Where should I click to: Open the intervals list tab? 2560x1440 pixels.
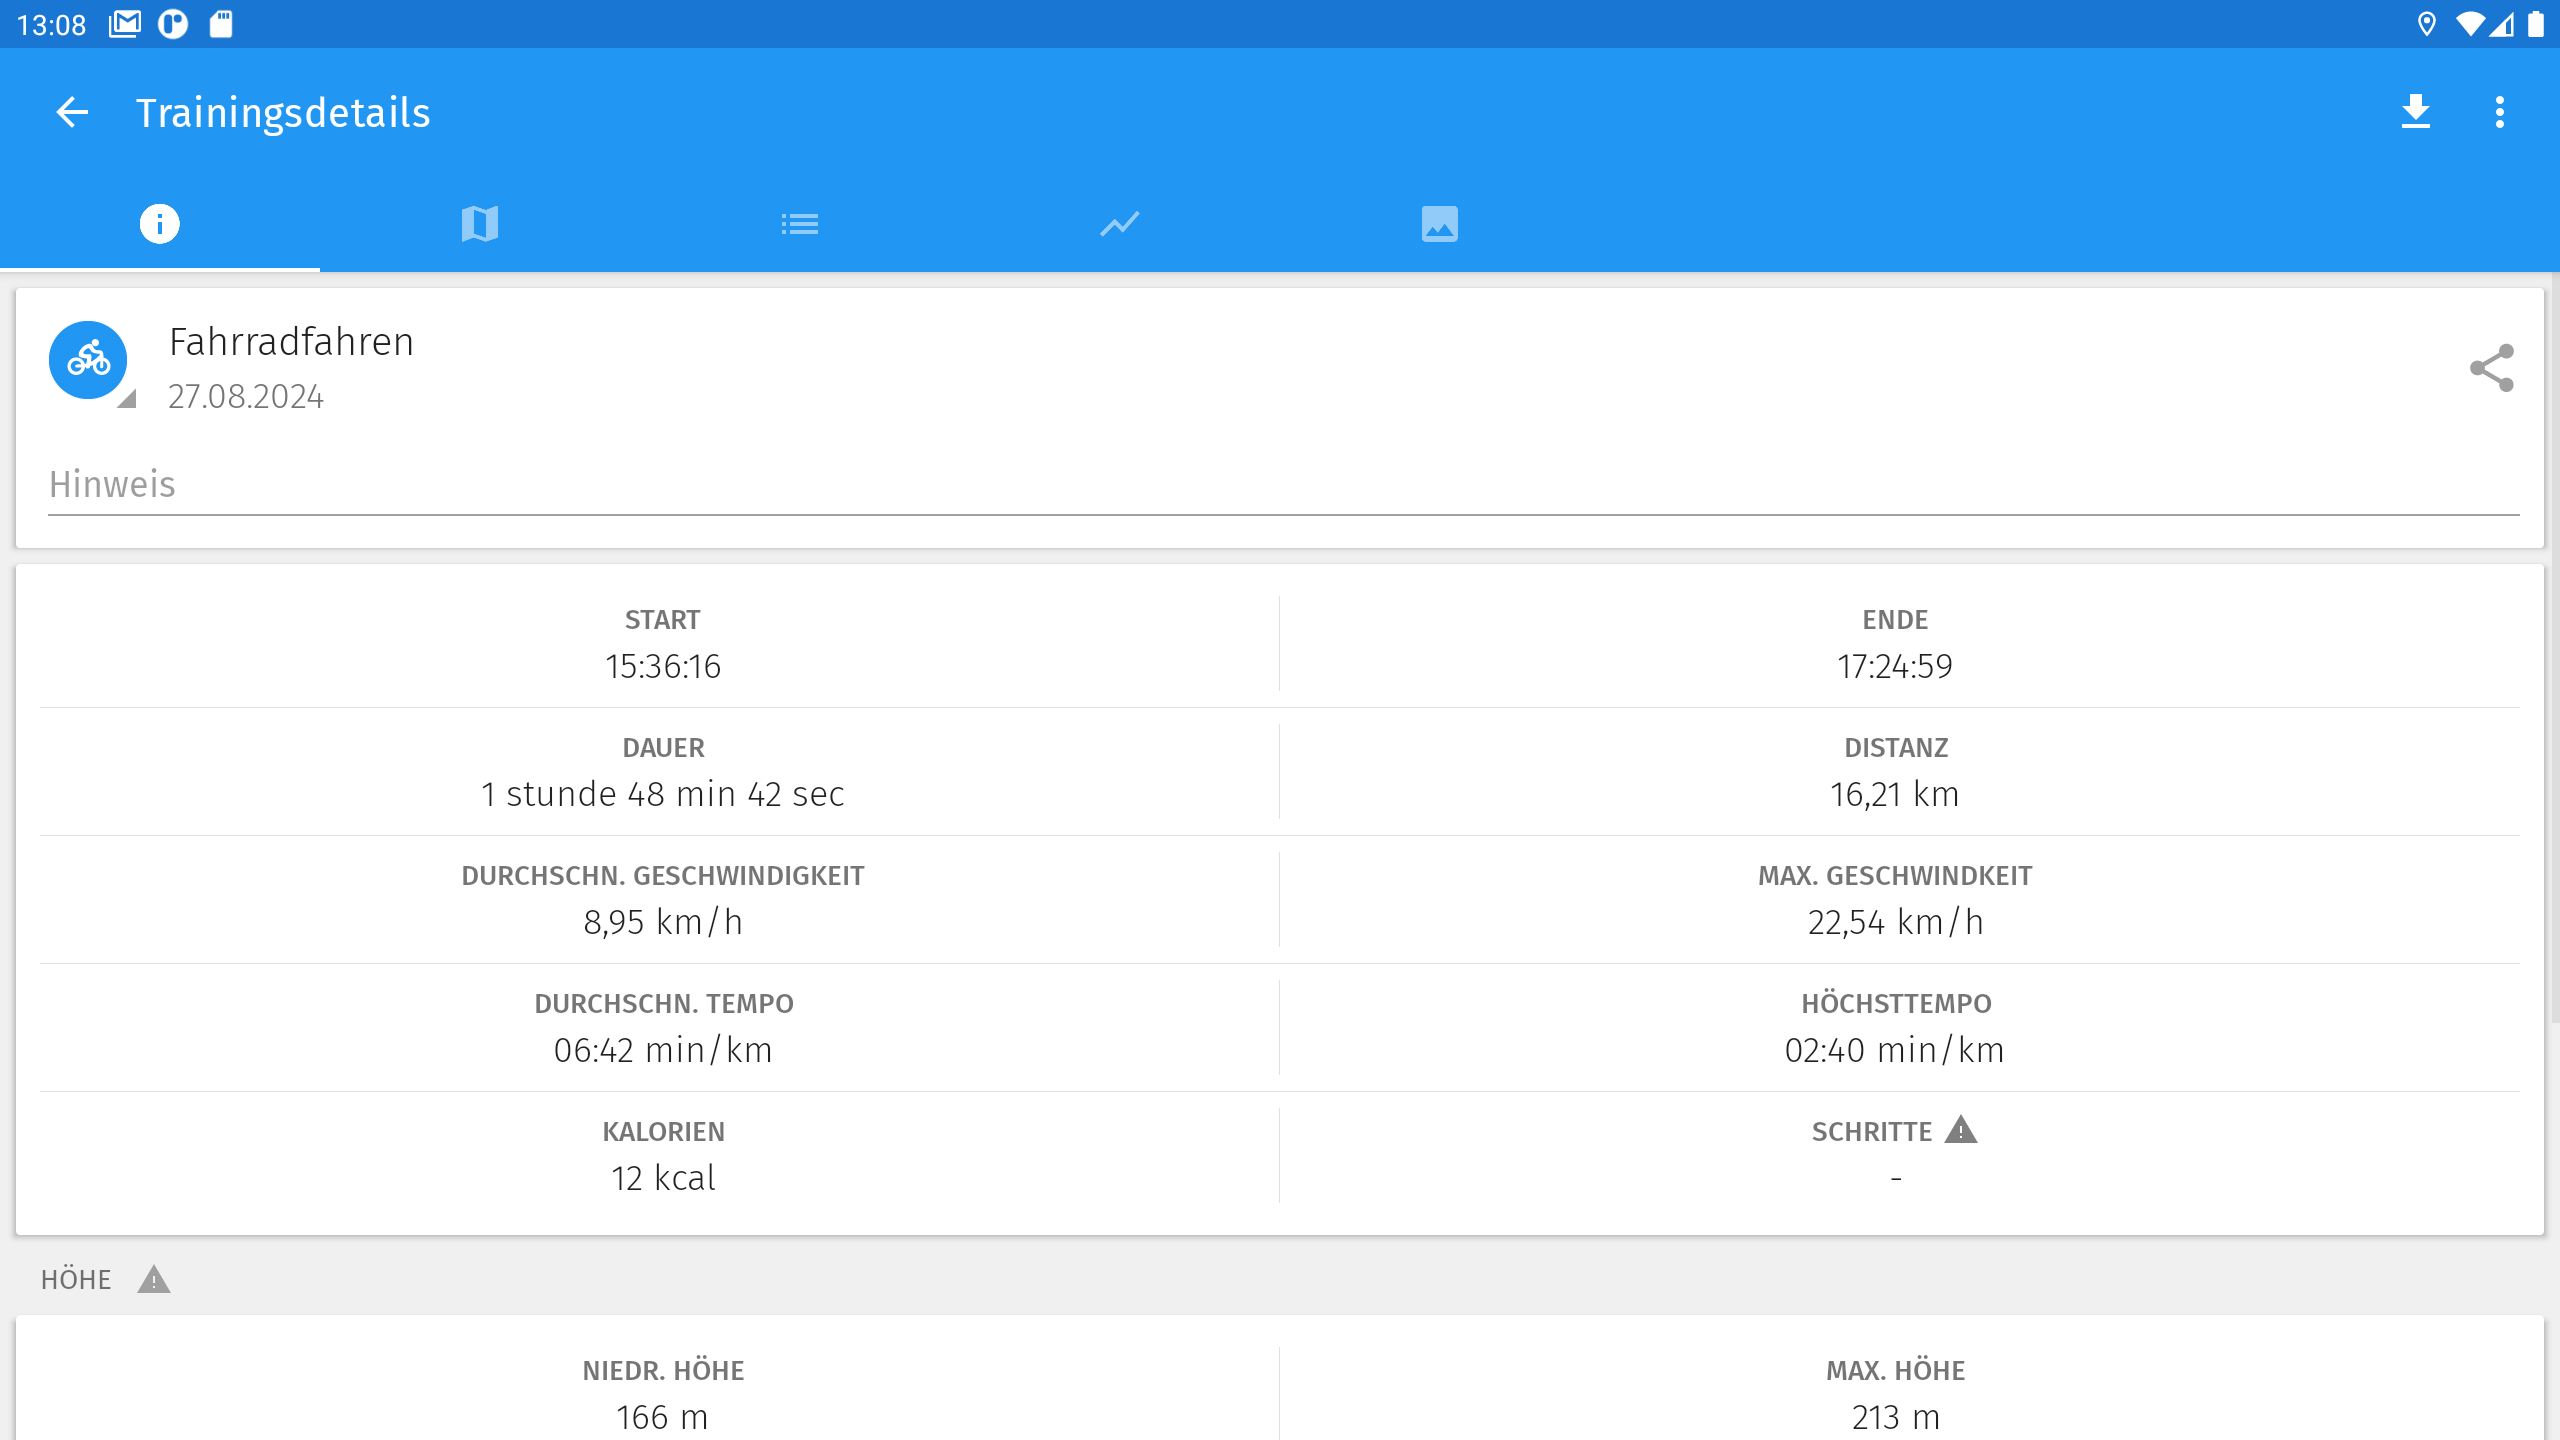click(x=800, y=224)
